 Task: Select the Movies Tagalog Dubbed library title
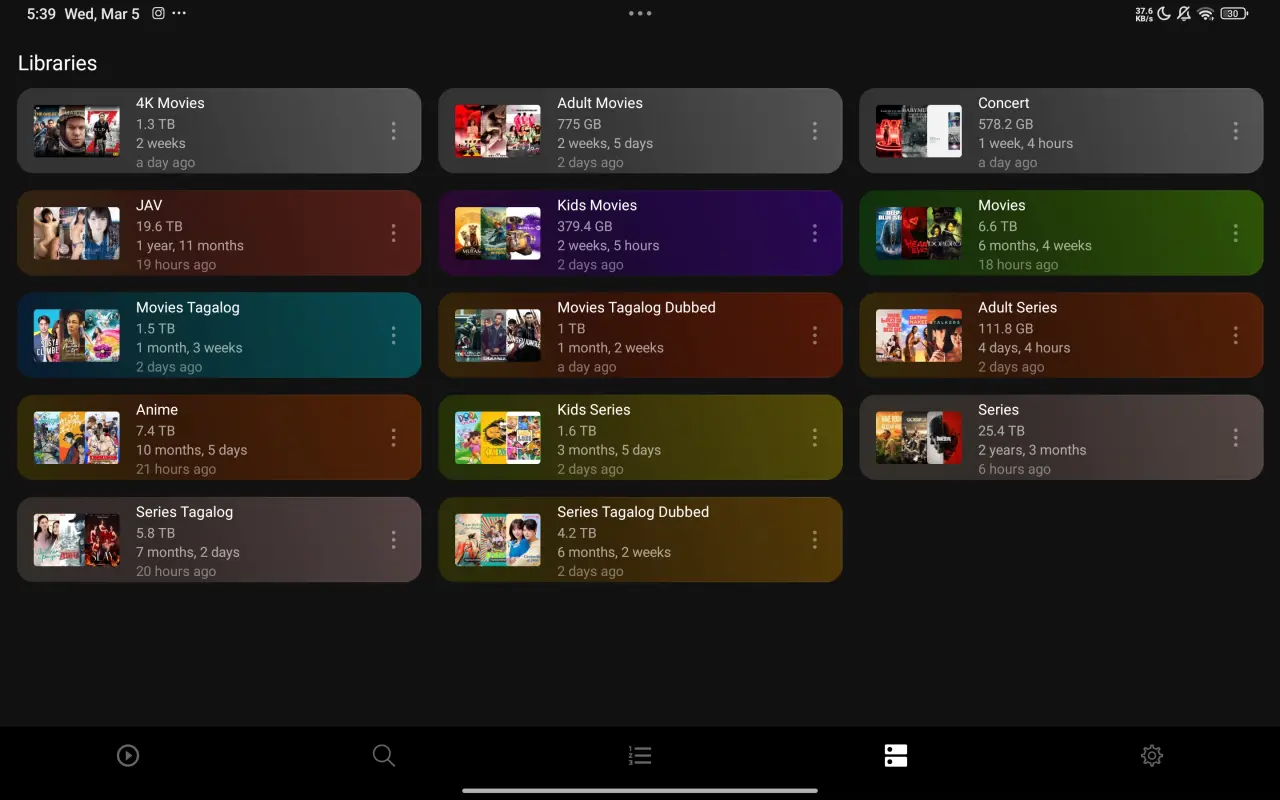tap(636, 307)
